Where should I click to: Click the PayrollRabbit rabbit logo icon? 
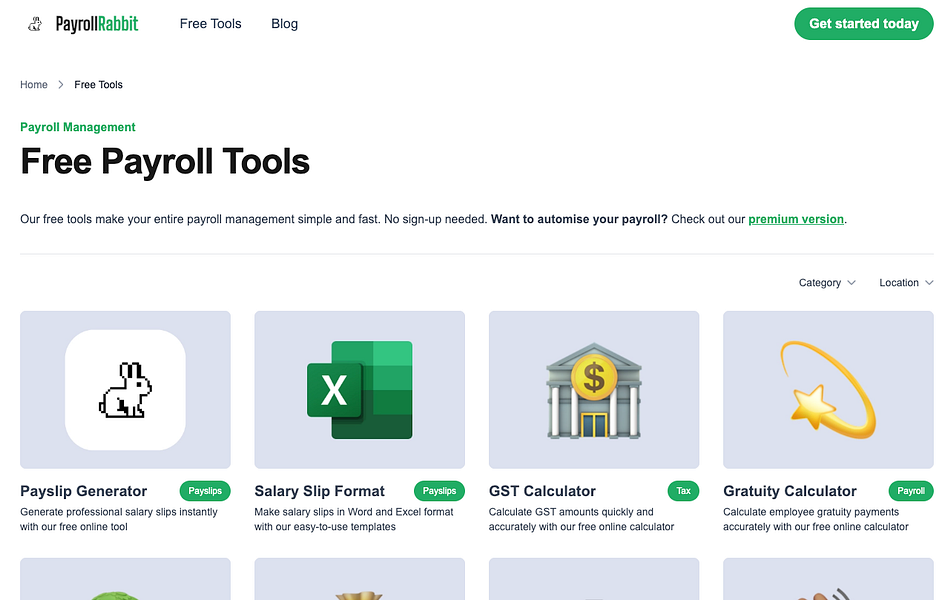coord(33,23)
